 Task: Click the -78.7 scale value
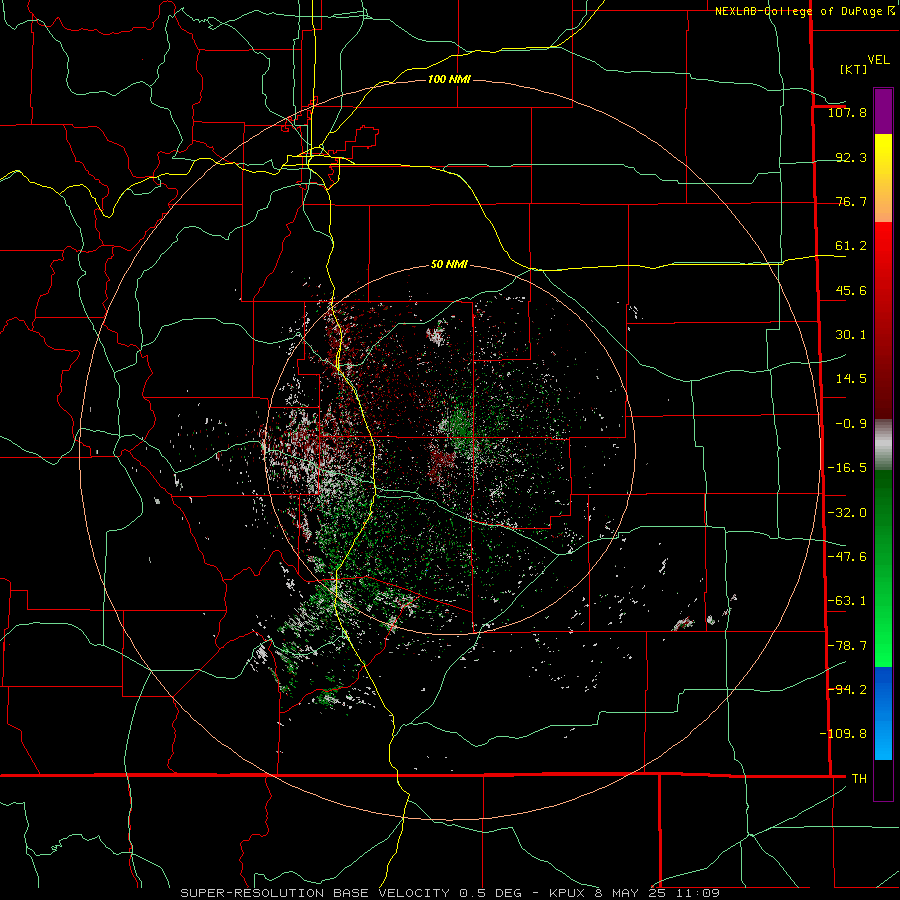click(847, 646)
